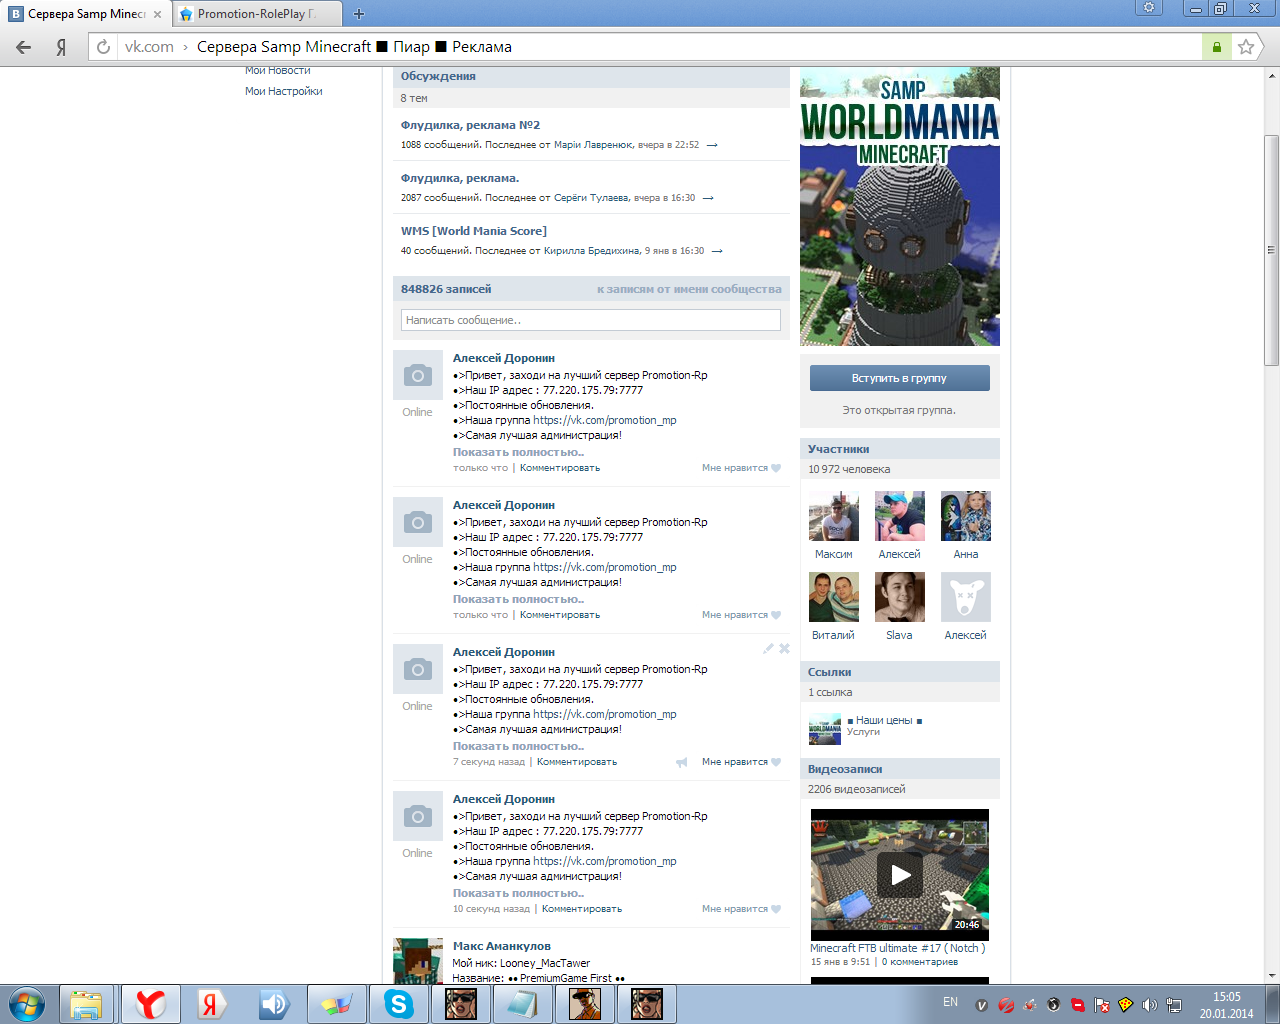This screenshot has width=1280, height=1024.
Task: Click the page's vertical scrollbar thumb
Action: 1272,250
